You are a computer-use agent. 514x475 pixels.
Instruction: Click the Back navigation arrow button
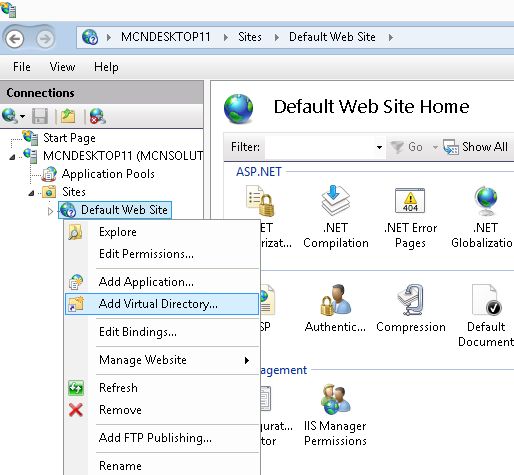15,38
